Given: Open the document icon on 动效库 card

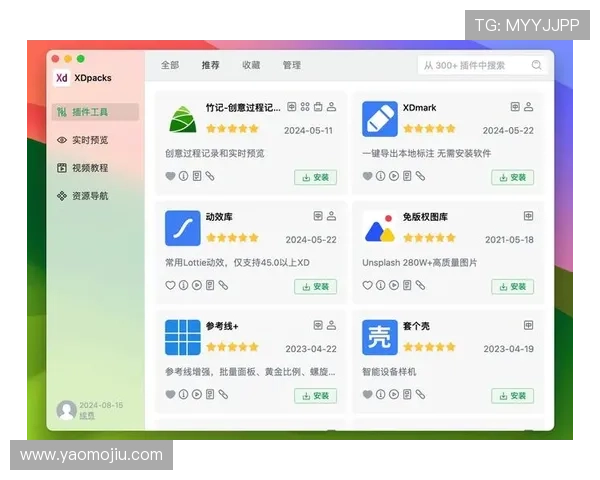Looking at the screenshot, I should [210, 285].
